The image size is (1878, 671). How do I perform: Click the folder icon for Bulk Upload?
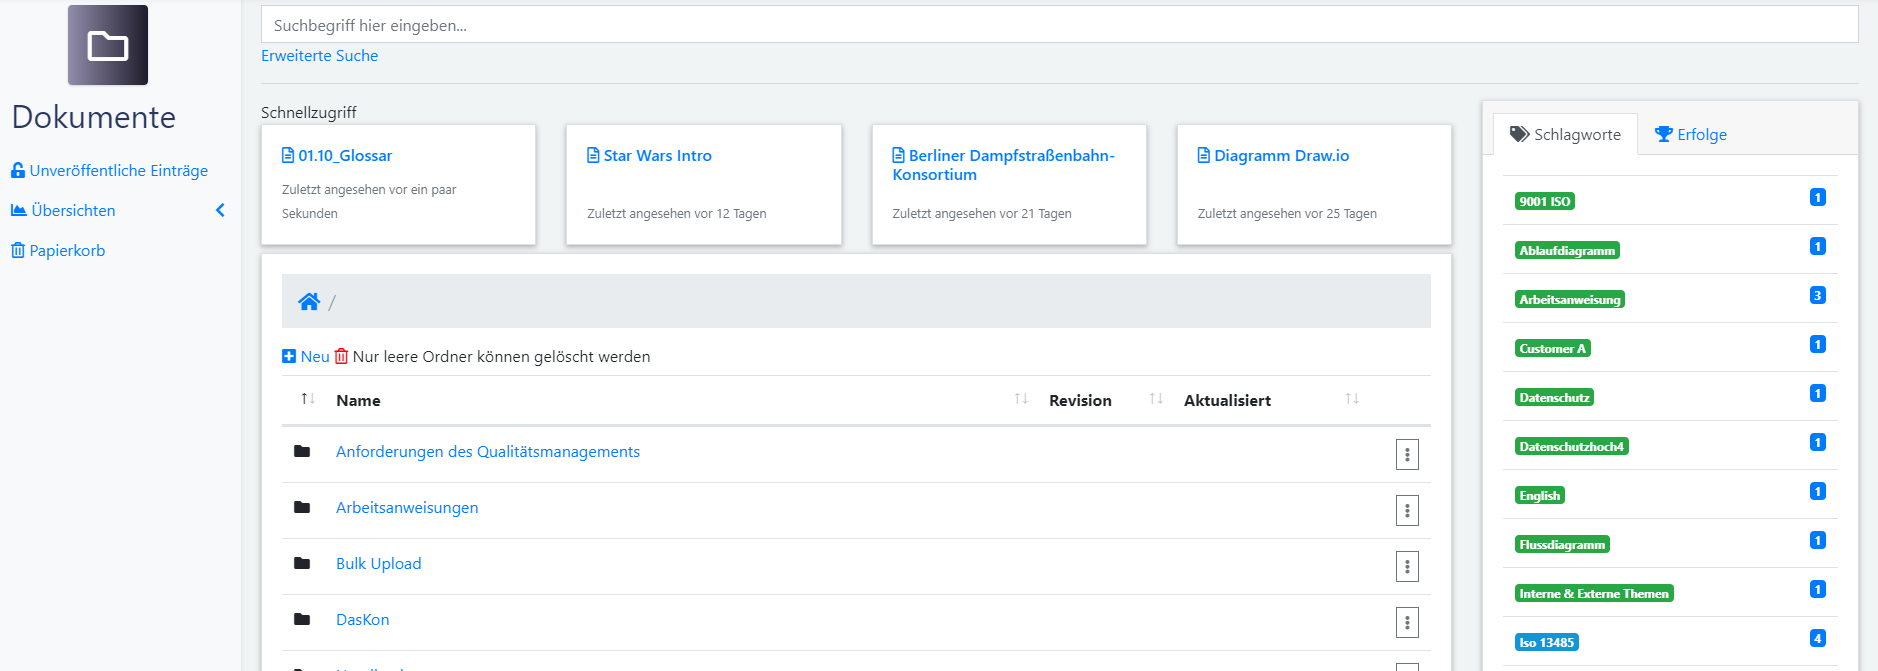coord(302,563)
